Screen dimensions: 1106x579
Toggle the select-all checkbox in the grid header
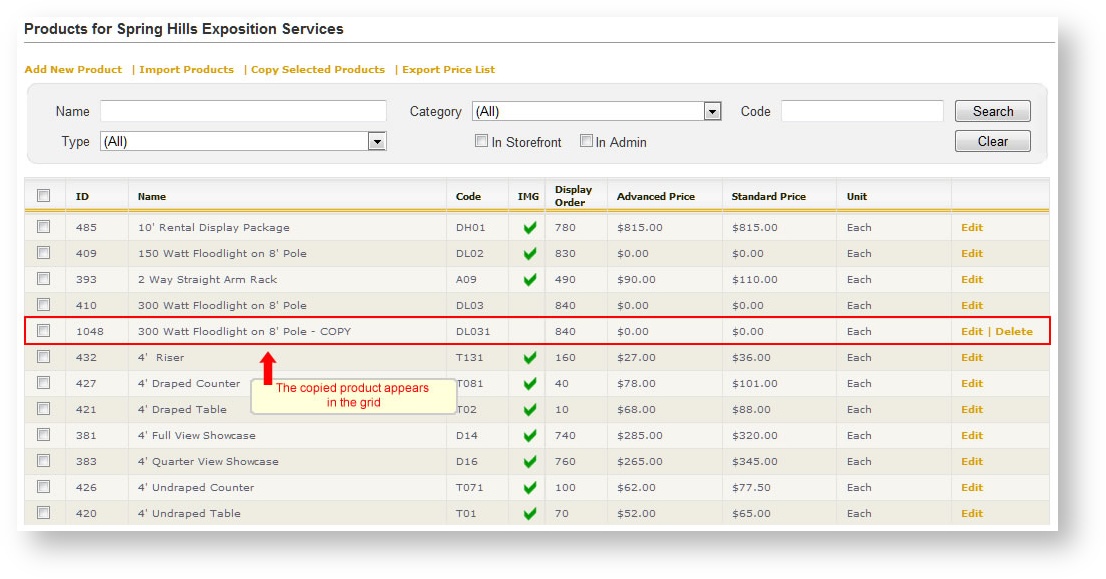point(43,195)
